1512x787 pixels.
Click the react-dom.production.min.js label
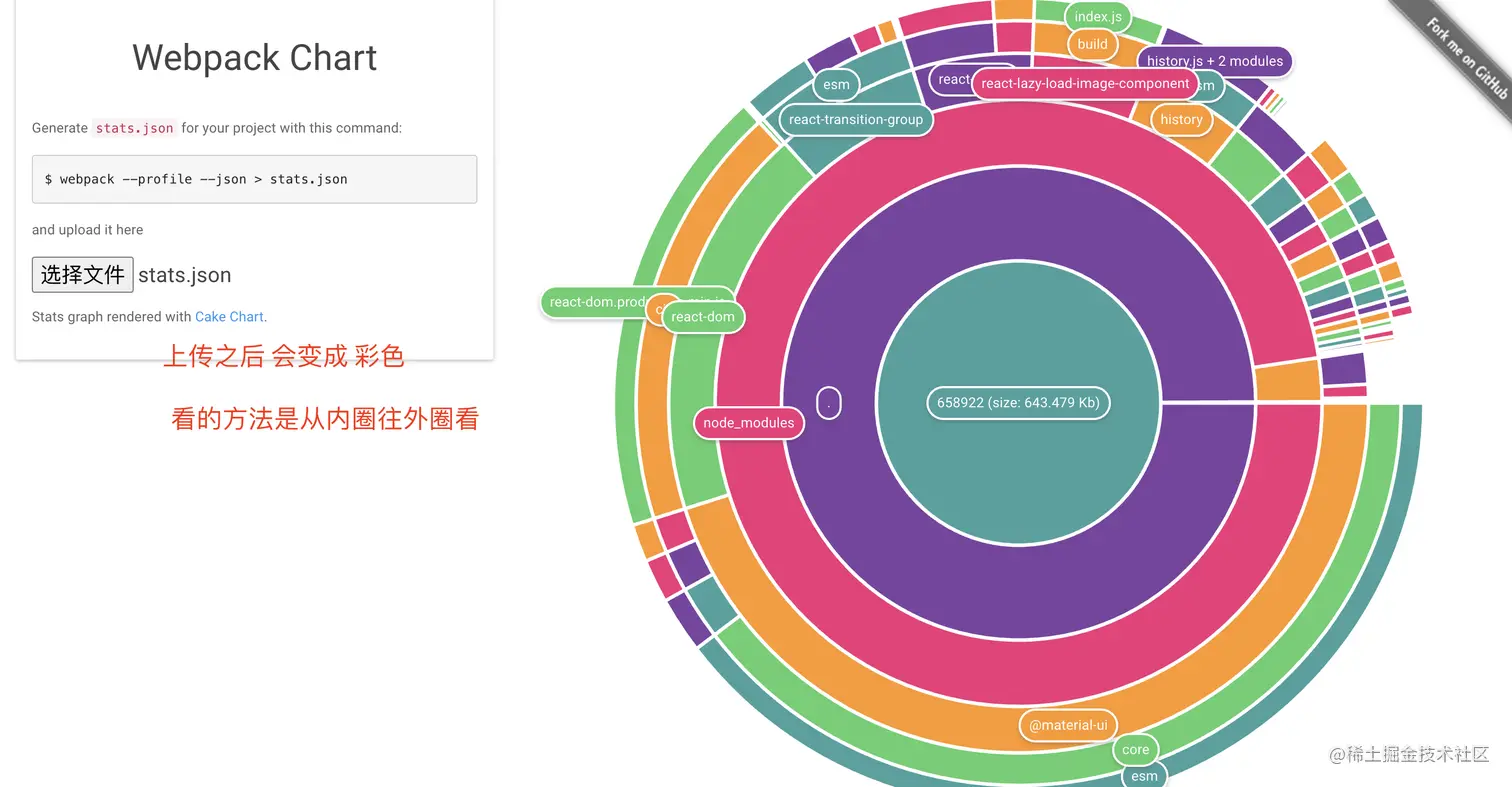595,302
